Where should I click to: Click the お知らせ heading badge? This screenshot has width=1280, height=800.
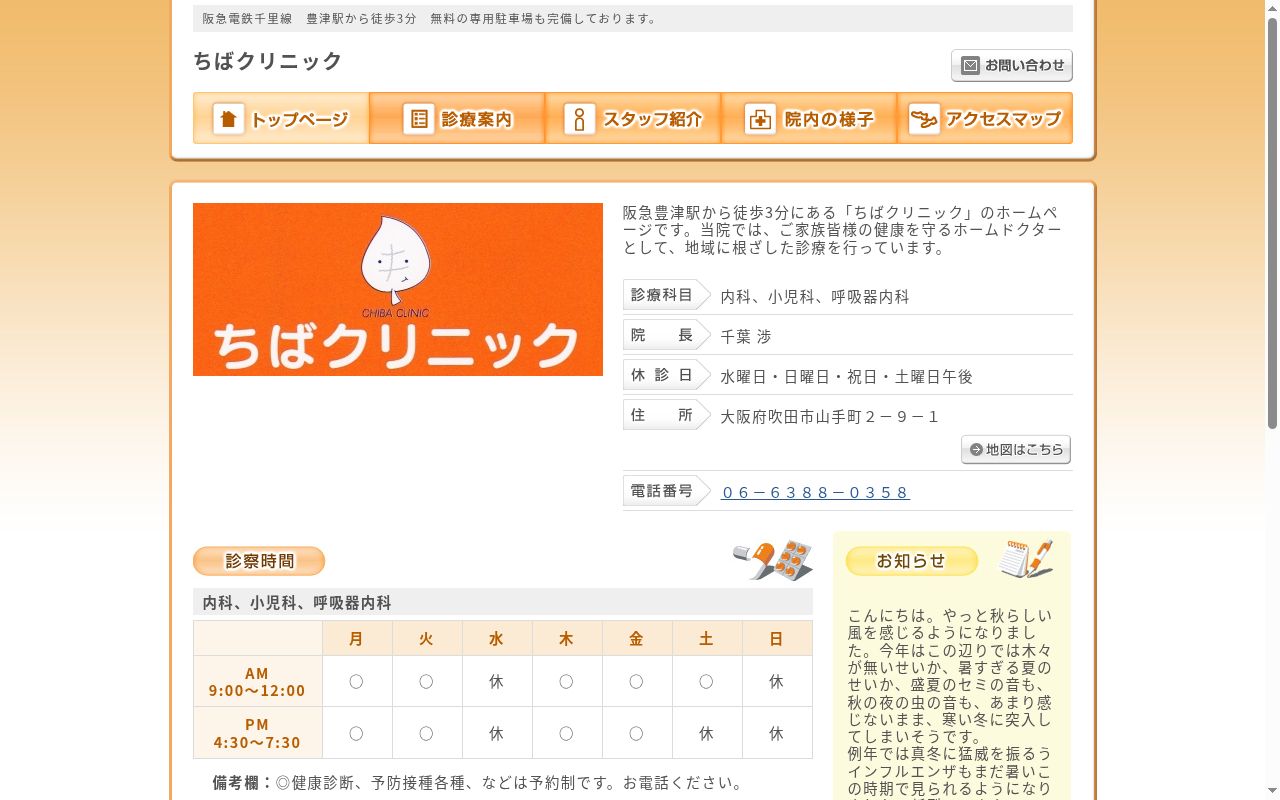coord(912,561)
